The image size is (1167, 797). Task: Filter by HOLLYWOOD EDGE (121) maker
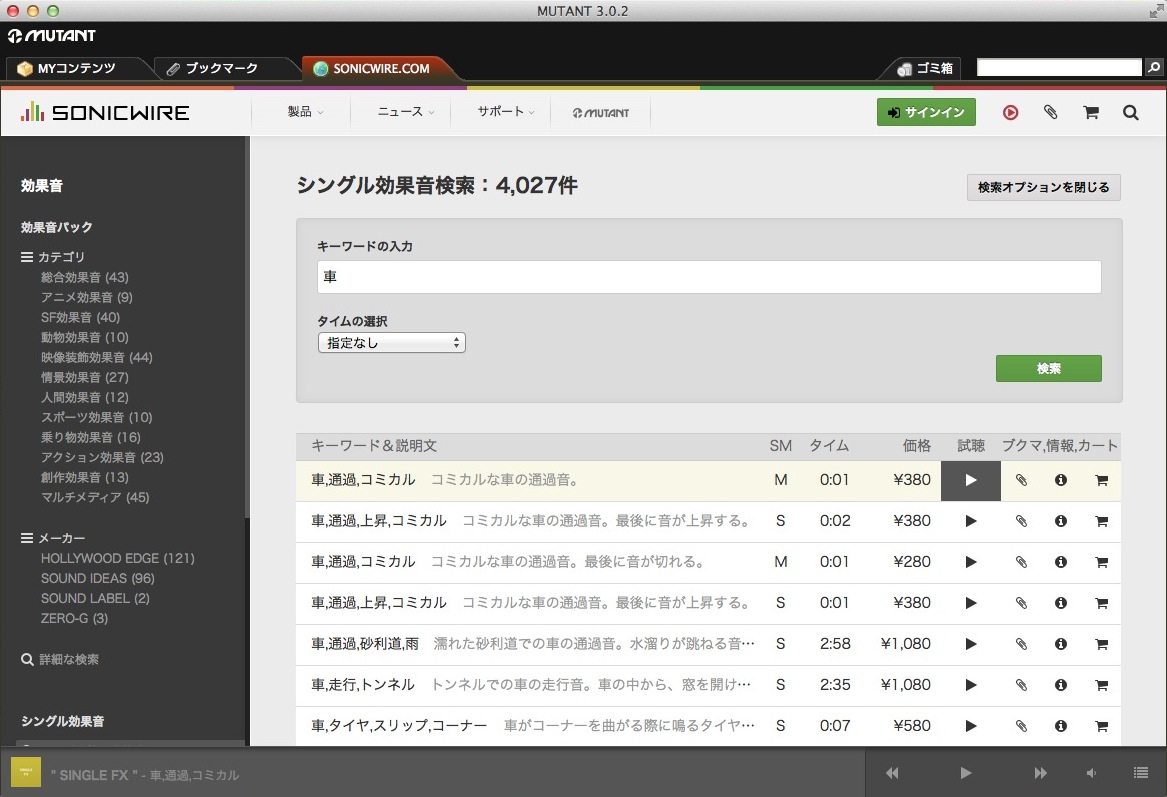pyautogui.click(x=118, y=558)
